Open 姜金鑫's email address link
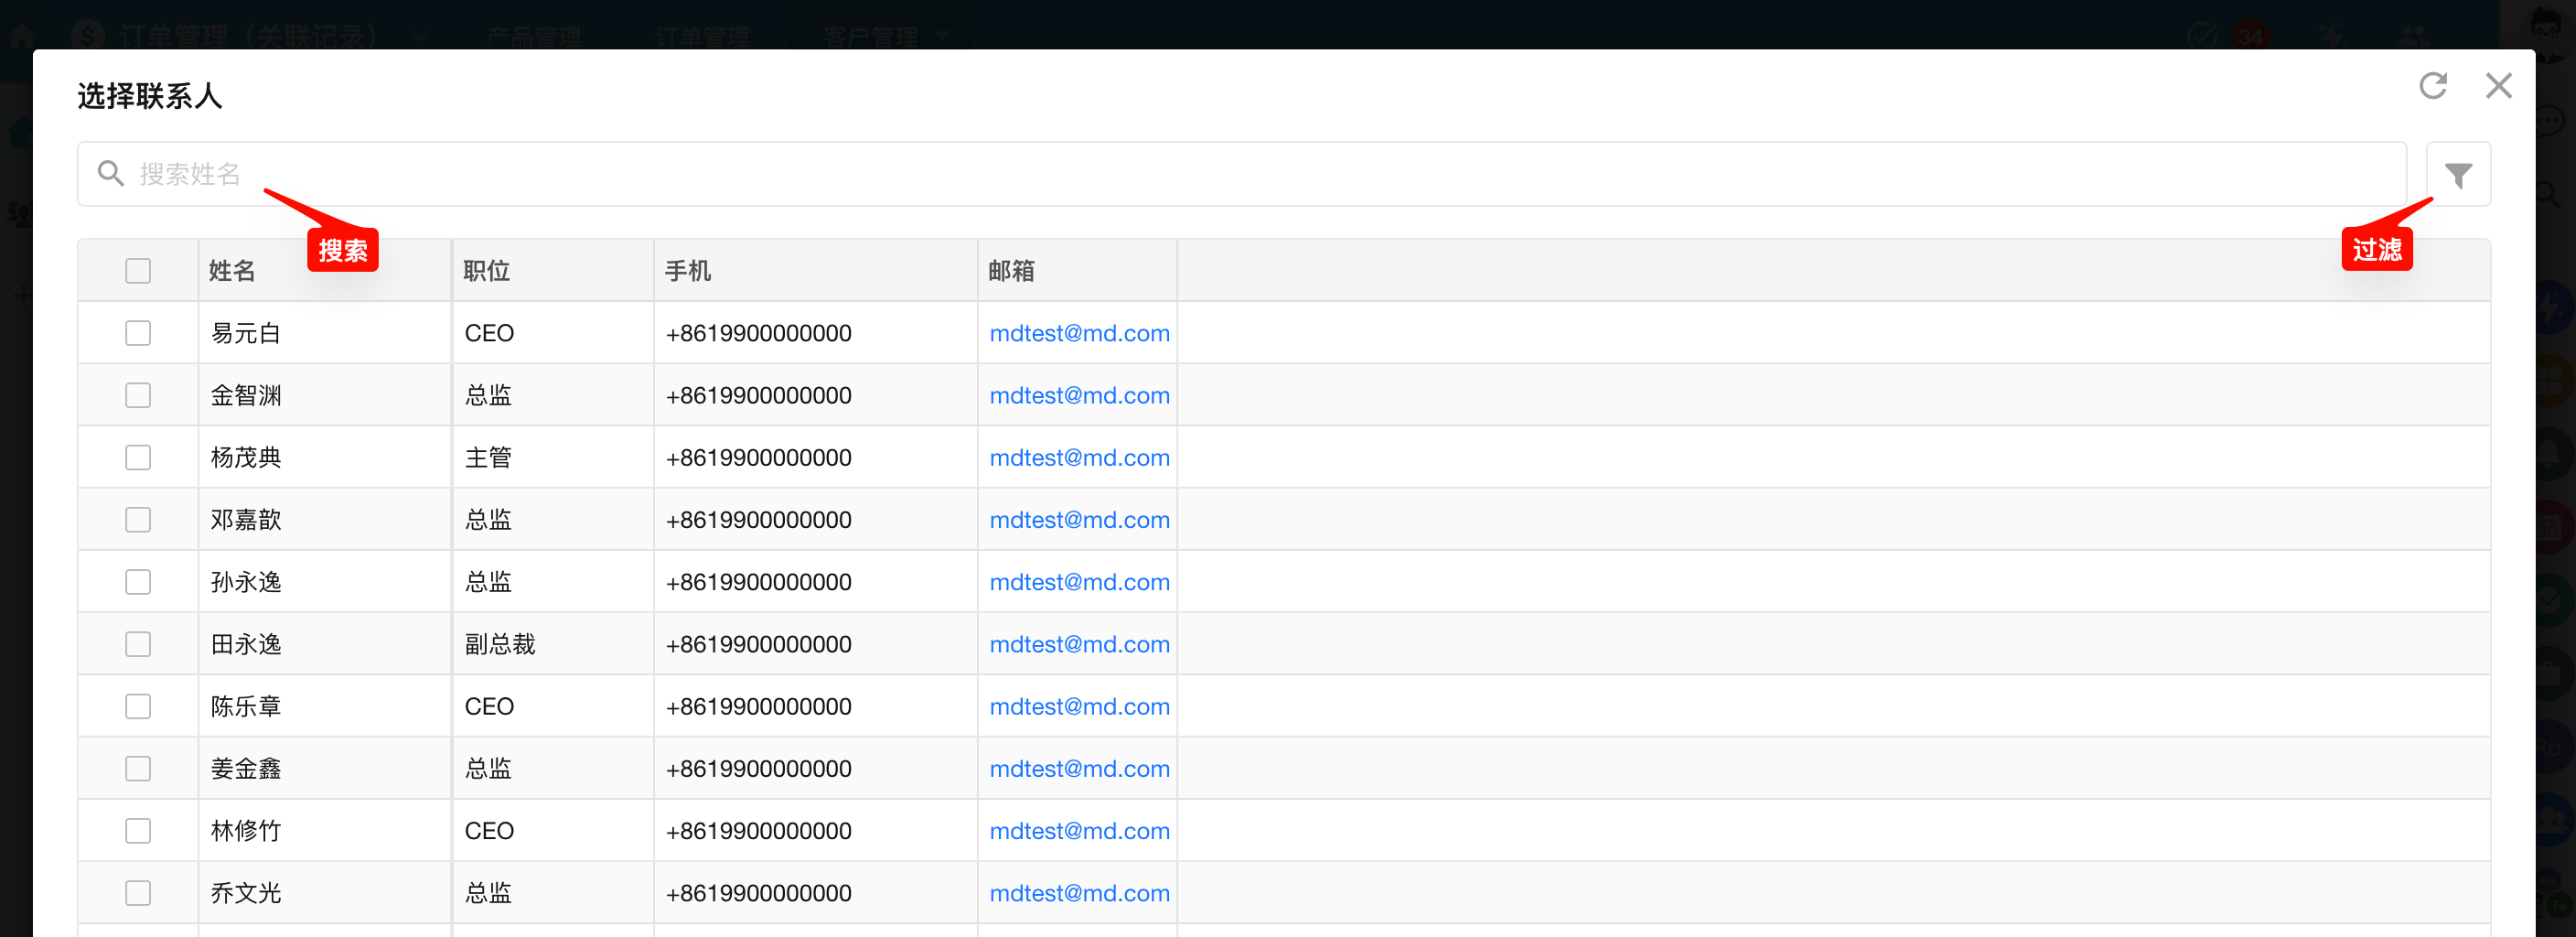The image size is (2576, 937). click(1079, 769)
